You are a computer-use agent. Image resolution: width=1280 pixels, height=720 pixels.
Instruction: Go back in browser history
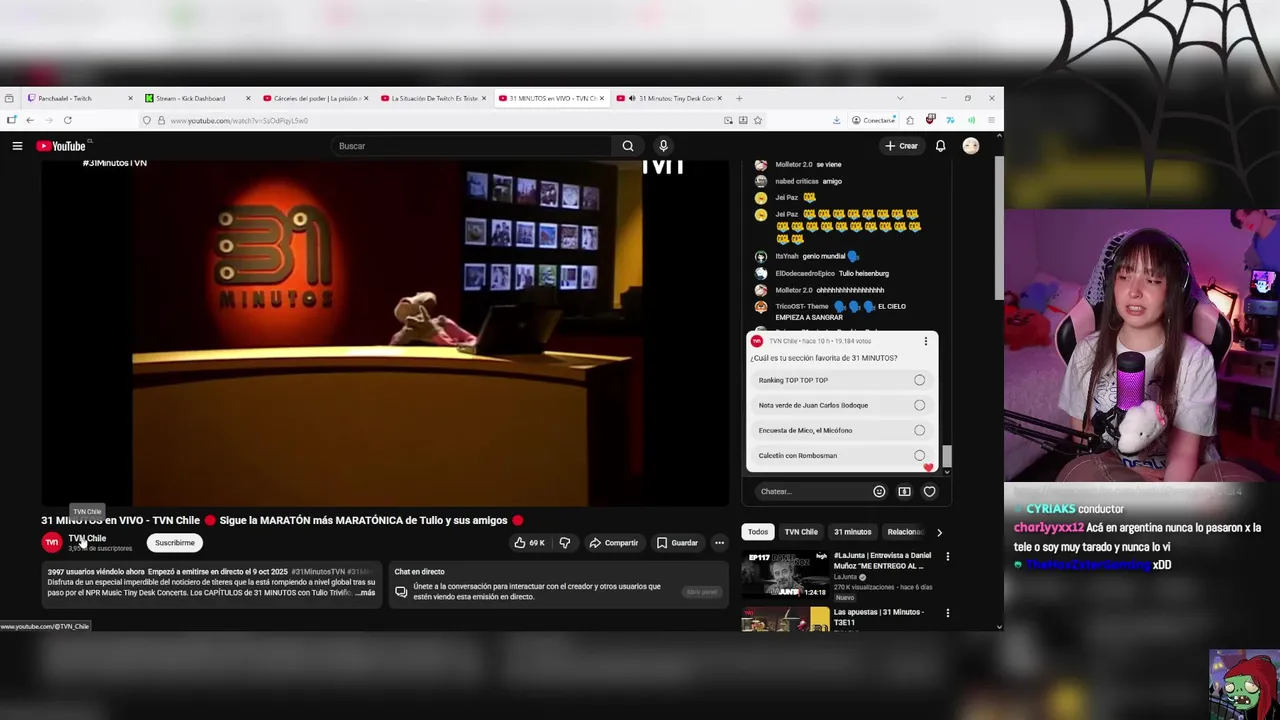[x=30, y=120]
